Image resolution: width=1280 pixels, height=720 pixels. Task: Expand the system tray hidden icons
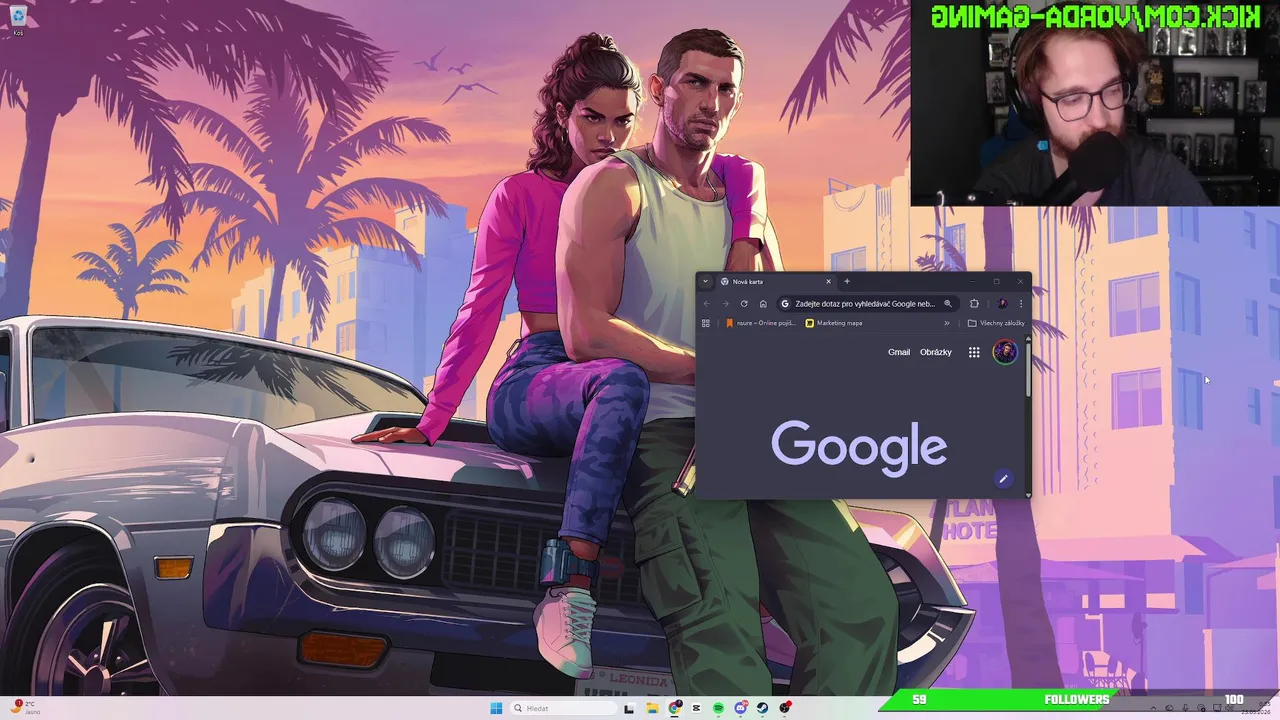pyautogui.click(x=1153, y=708)
